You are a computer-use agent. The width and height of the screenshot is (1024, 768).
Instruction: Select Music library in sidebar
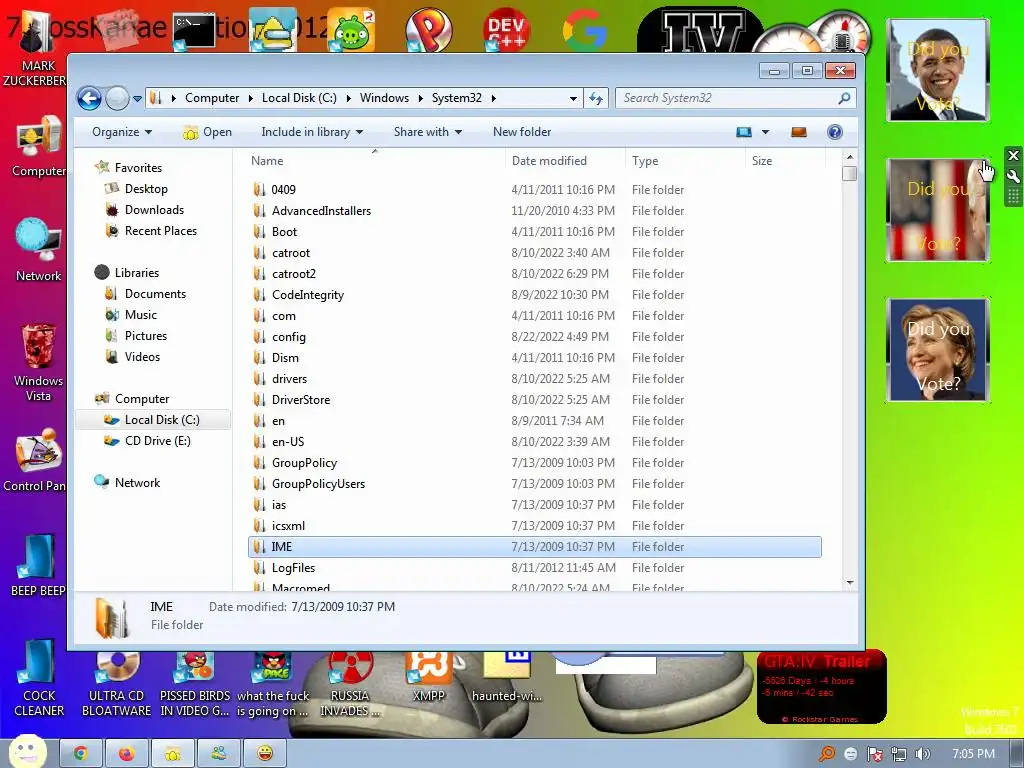[141, 315]
